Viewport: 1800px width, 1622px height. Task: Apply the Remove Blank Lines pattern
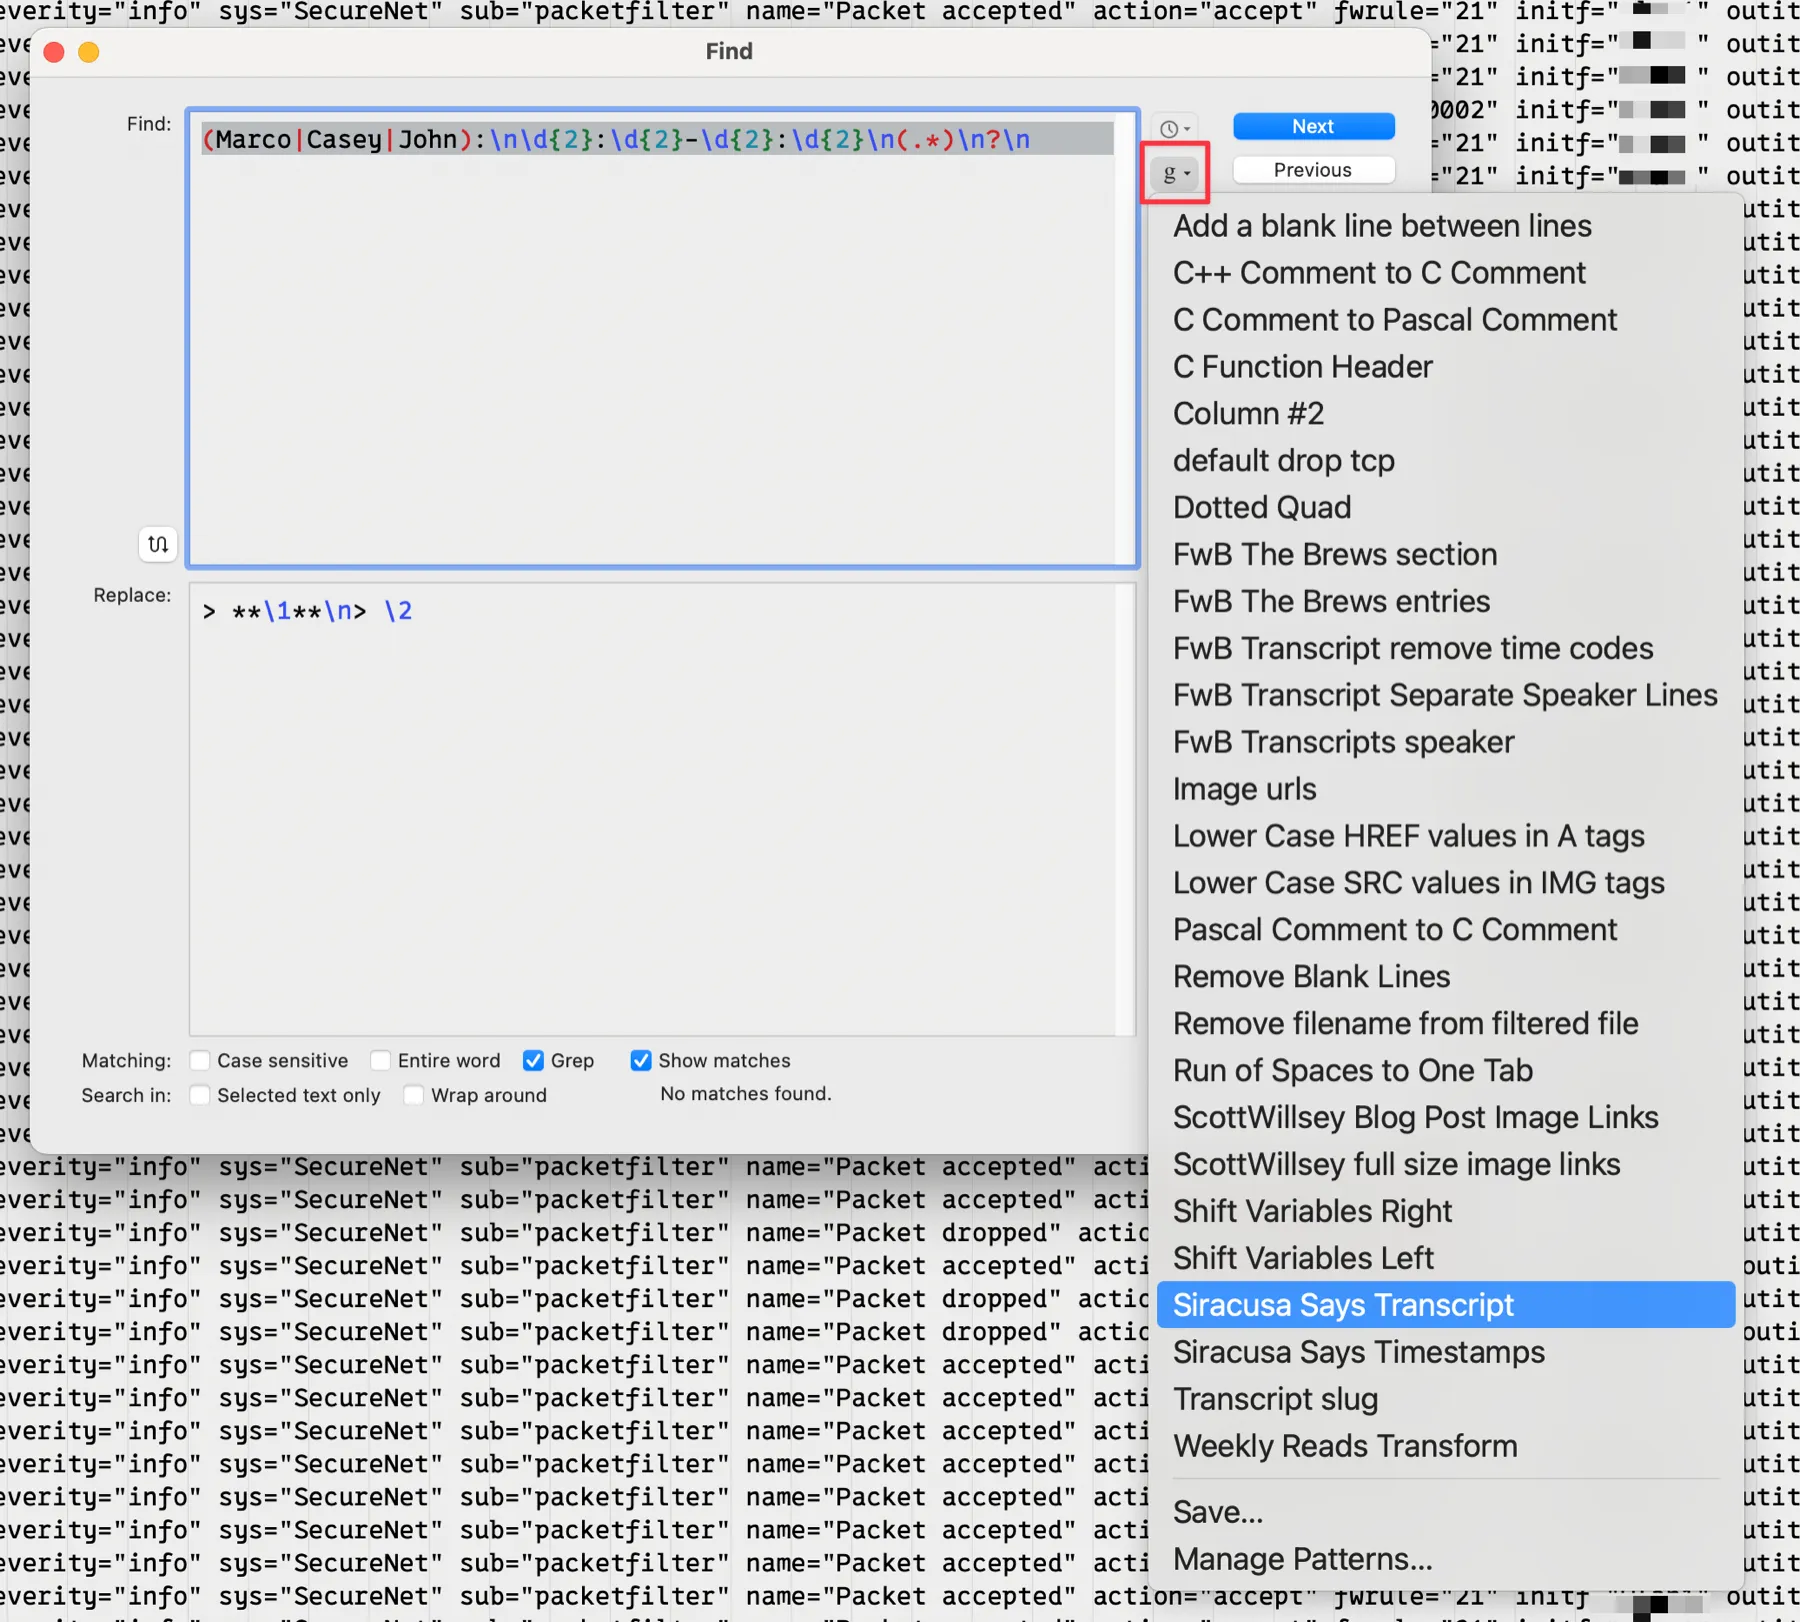(x=1311, y=976)
